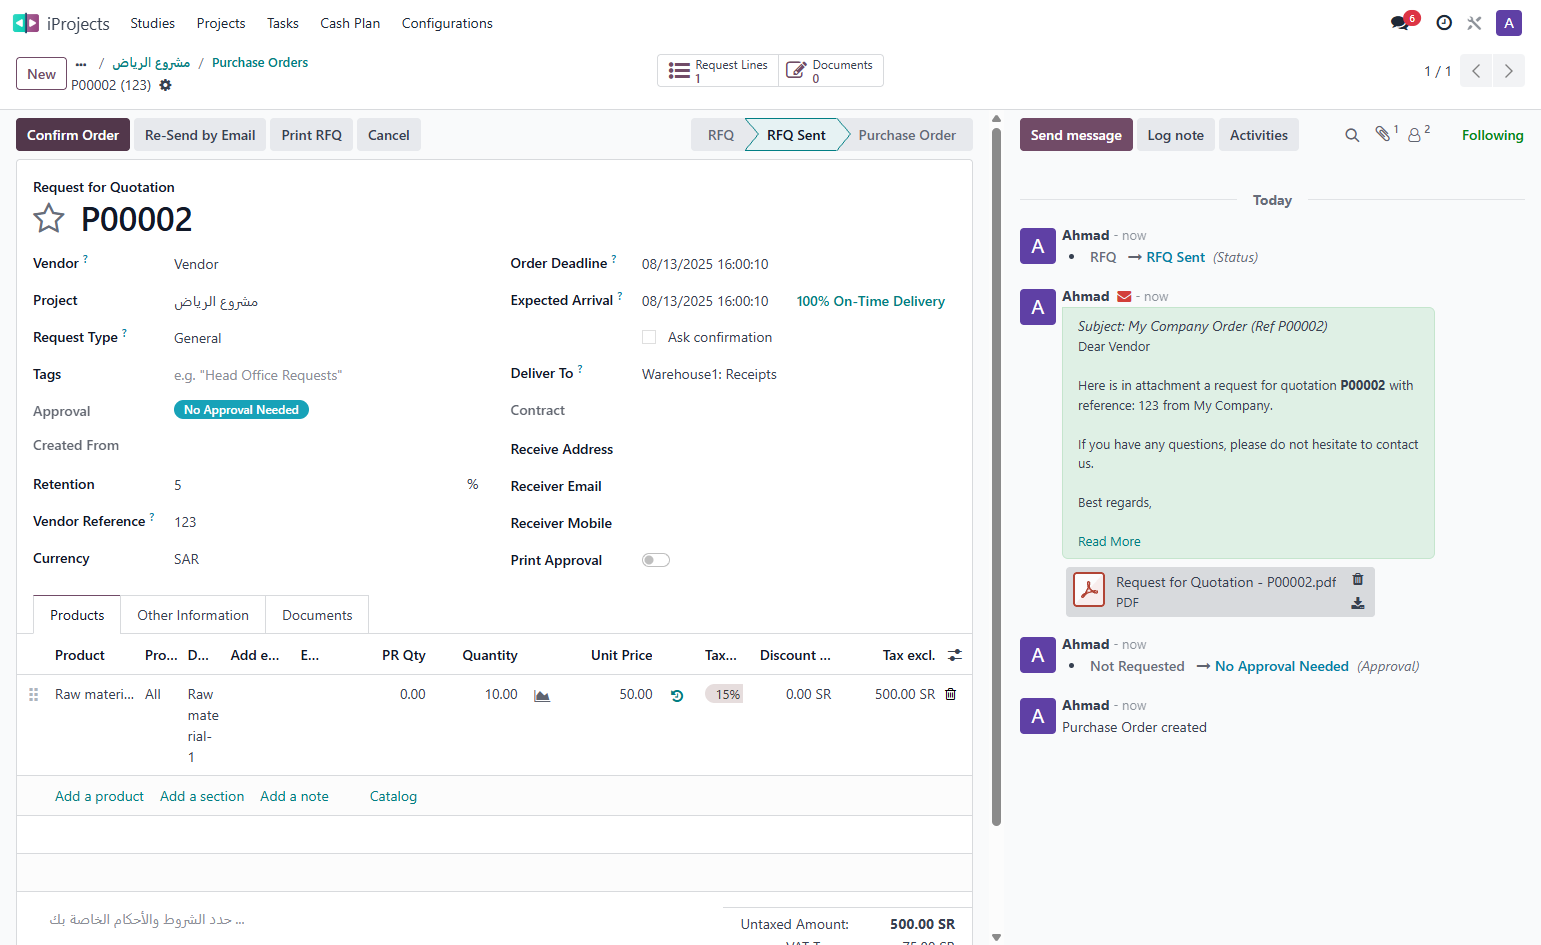The image size is (1541, 945).
Task: Open the Catalog link
Action: click(x=393, y=796)
